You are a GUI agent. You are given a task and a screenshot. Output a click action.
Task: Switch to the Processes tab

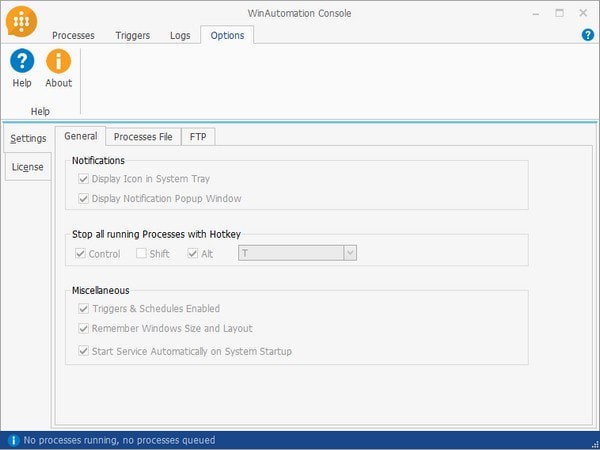pyautogui.click(x=73, y=35)
